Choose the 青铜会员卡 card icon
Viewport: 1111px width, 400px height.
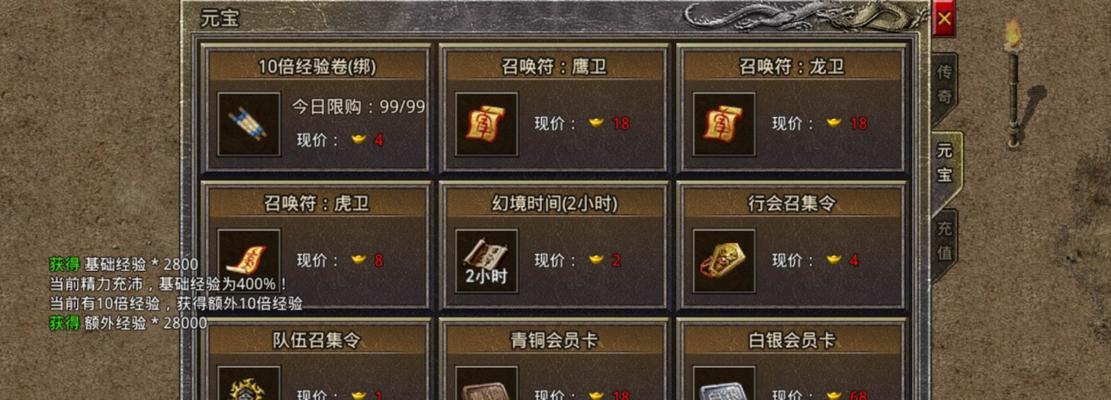486,384
